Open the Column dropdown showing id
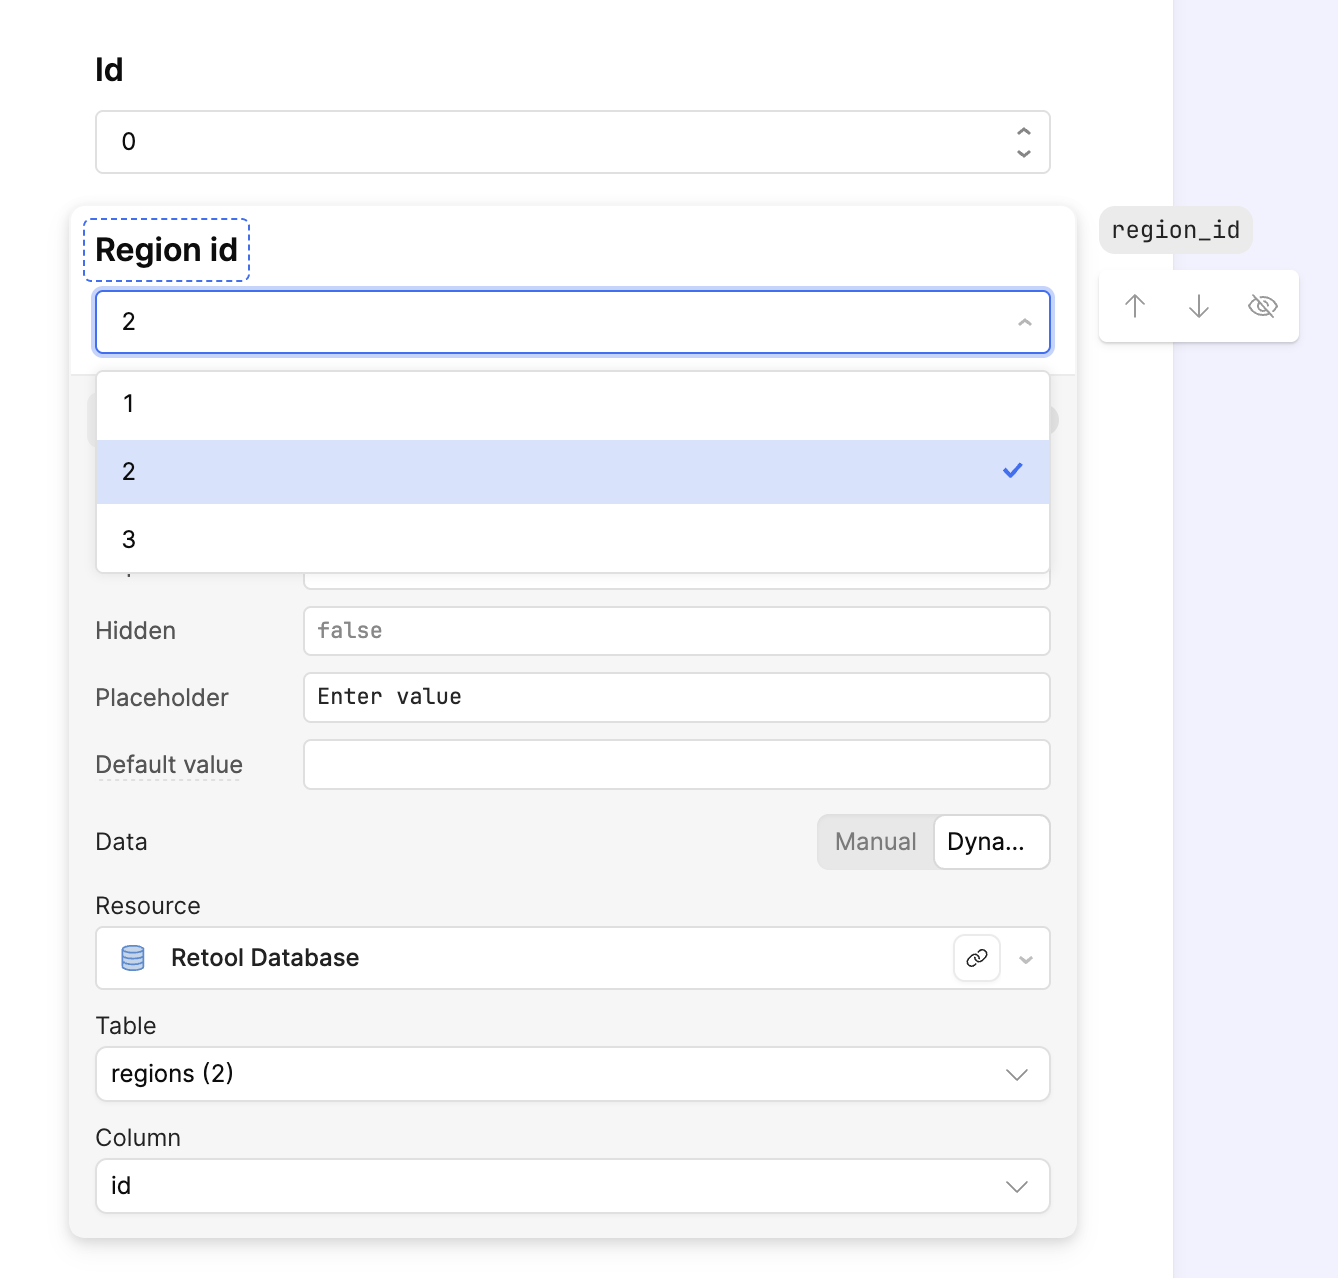The image size is (1338, 1278). [x=573, y=1186]
